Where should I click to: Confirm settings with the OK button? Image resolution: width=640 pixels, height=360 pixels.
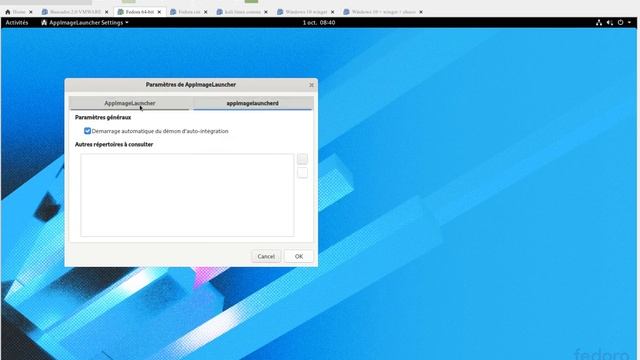pyautogui.click(x=299, y=256)
